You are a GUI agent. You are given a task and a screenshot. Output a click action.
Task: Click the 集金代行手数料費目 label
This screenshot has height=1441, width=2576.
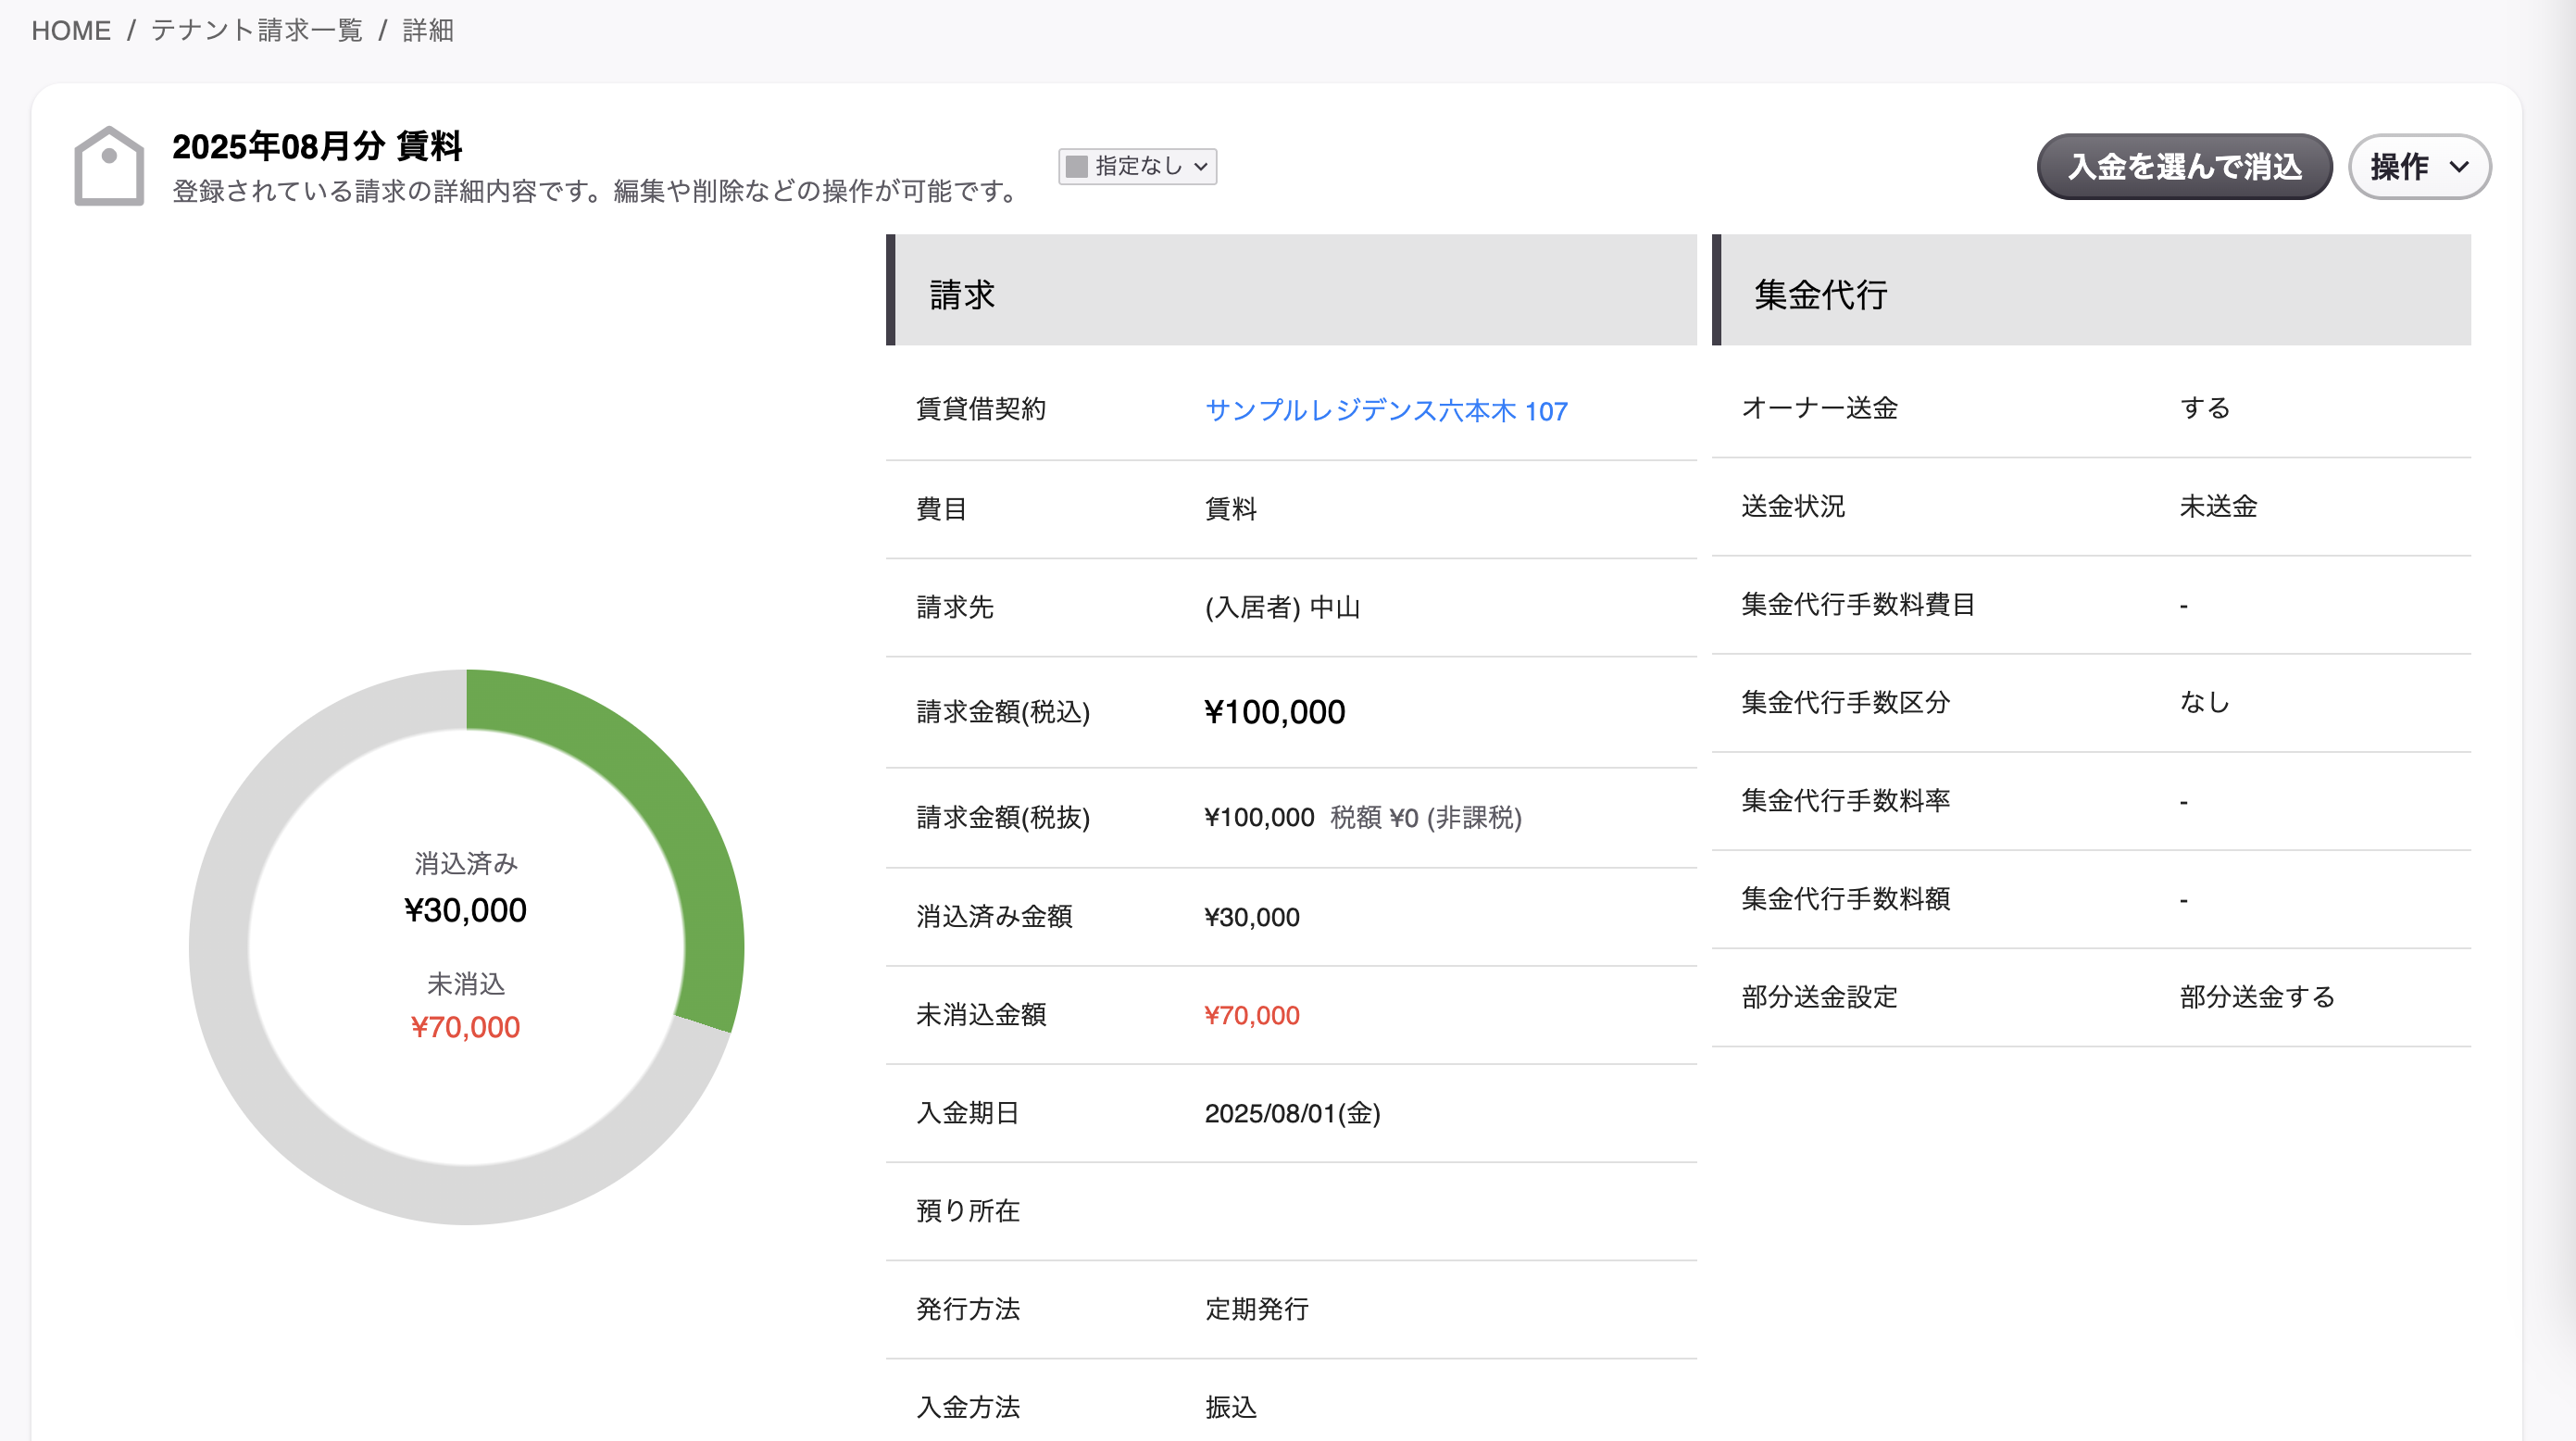pyautogui.click(x=1858, y=604)
